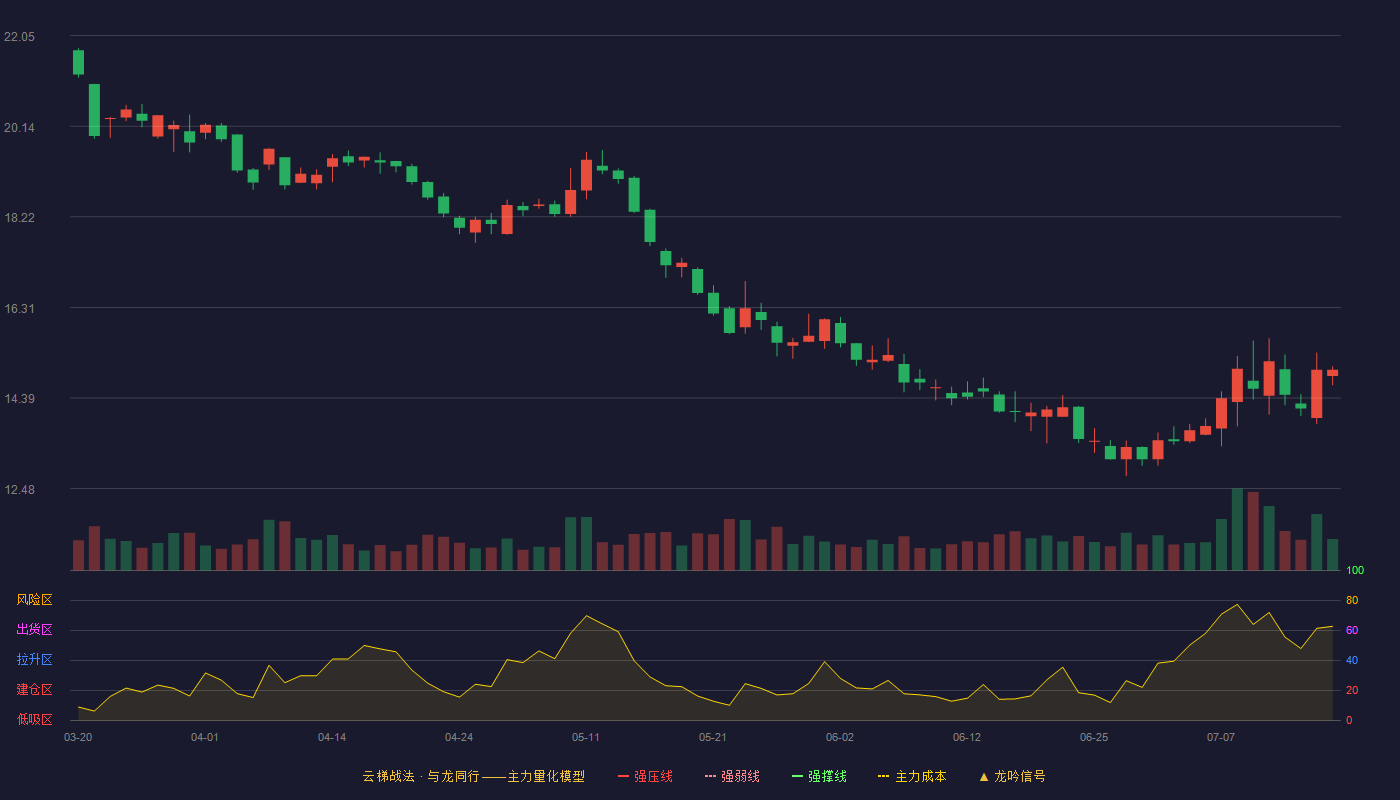Screen dimensions: 1400x800
Task: Click the 建仓区 zone label
Action: tap(34, 690)
